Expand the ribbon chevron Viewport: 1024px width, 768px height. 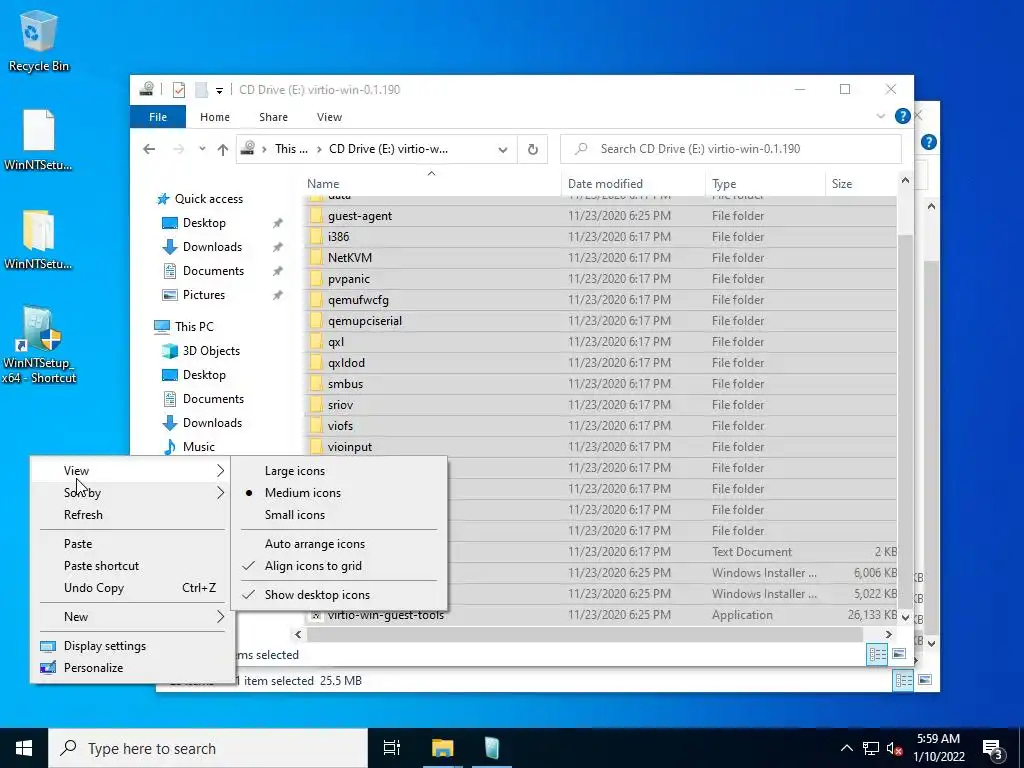pyautogui.click(x=880, y=116)
